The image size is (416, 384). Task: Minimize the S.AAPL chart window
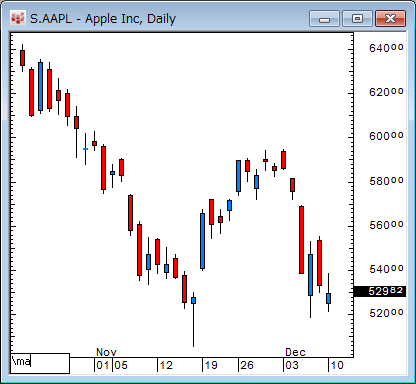[x=324, y=19]
